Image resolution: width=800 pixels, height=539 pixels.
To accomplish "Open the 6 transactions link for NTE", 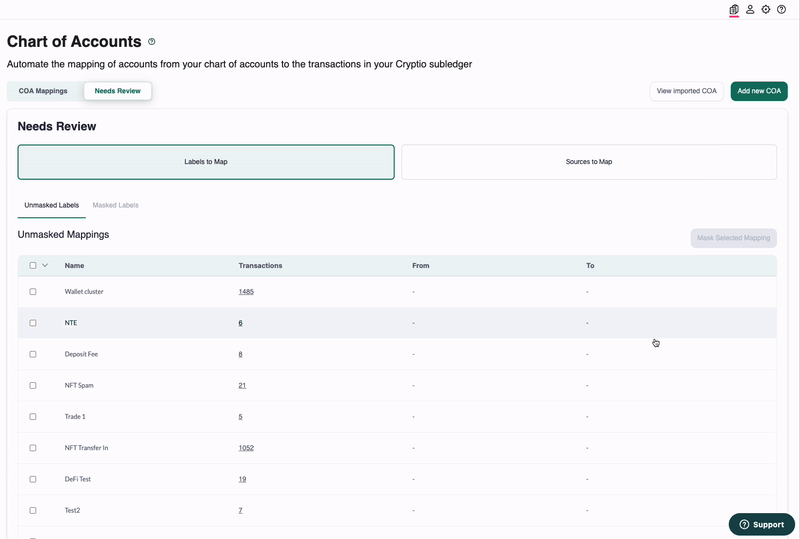I will (x=240, y=323).
